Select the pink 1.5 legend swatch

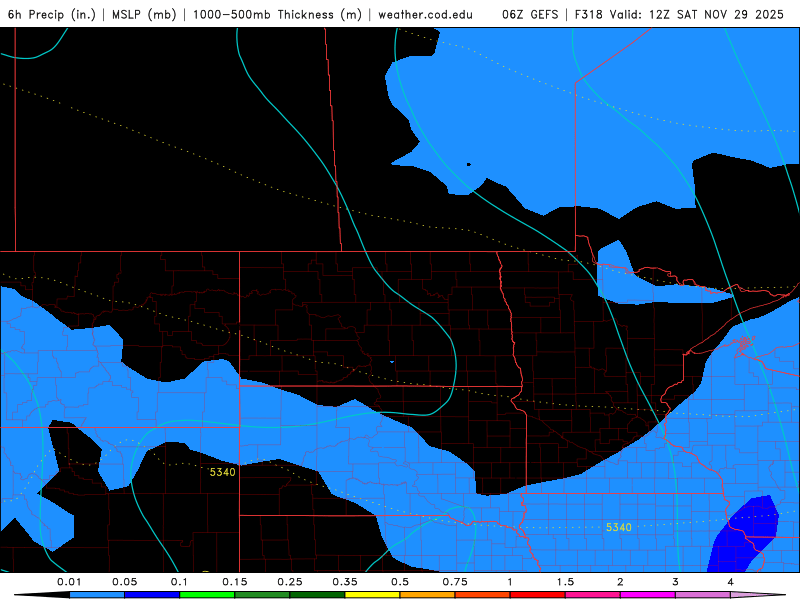click(593, 595)
